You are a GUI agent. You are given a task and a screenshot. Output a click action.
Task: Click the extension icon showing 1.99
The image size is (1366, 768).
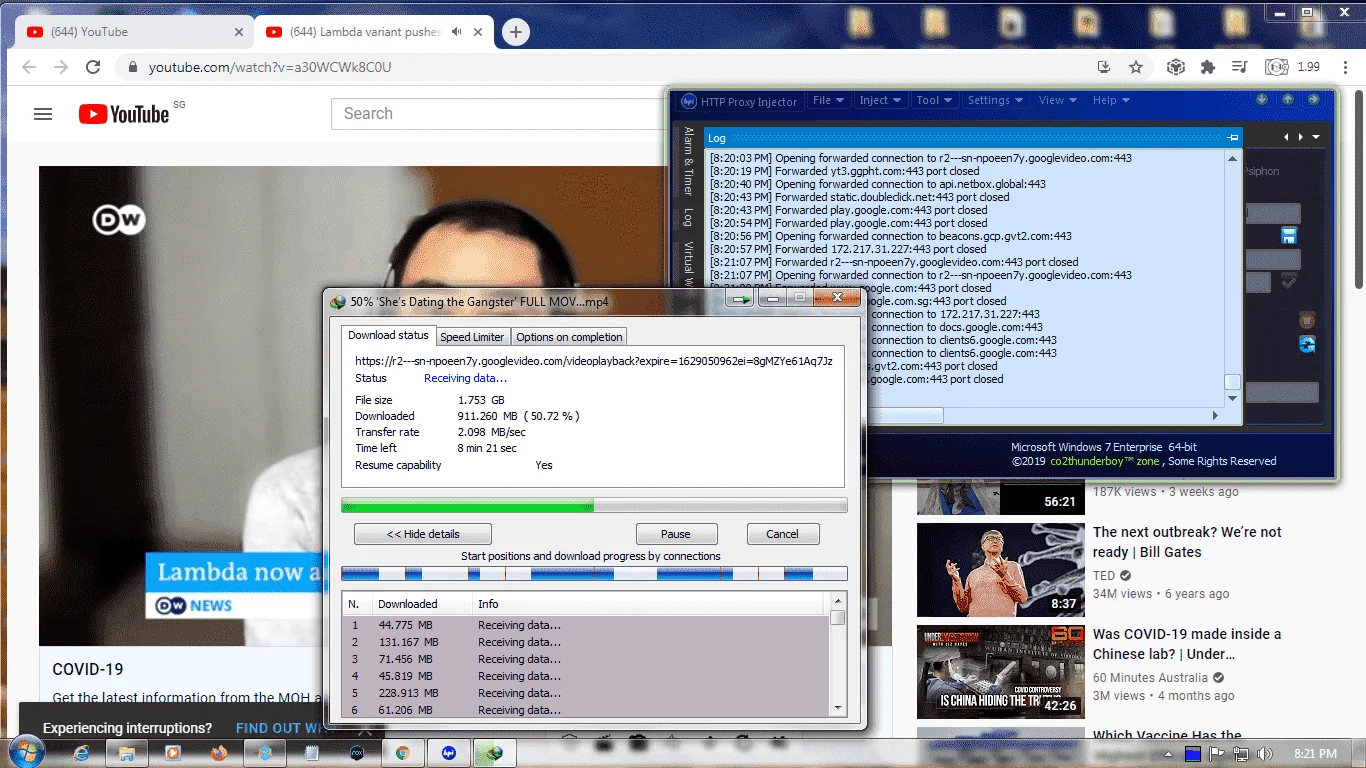[1291, 67]
